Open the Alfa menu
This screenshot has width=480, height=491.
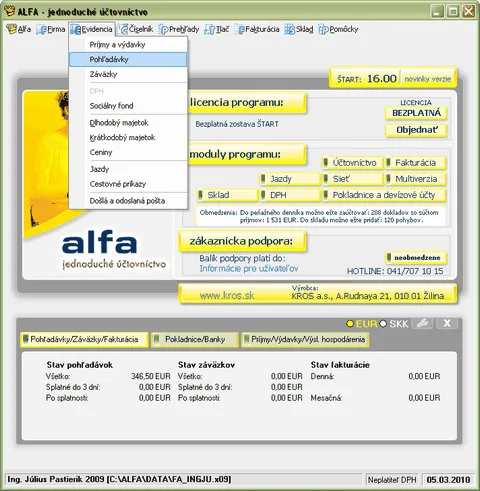[x=19, y=29]
